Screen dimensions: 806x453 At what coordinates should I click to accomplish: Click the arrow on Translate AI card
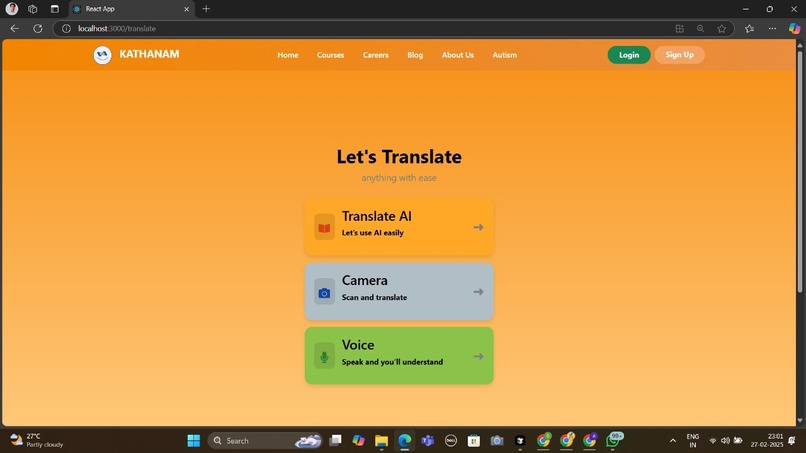pos(479,227)
